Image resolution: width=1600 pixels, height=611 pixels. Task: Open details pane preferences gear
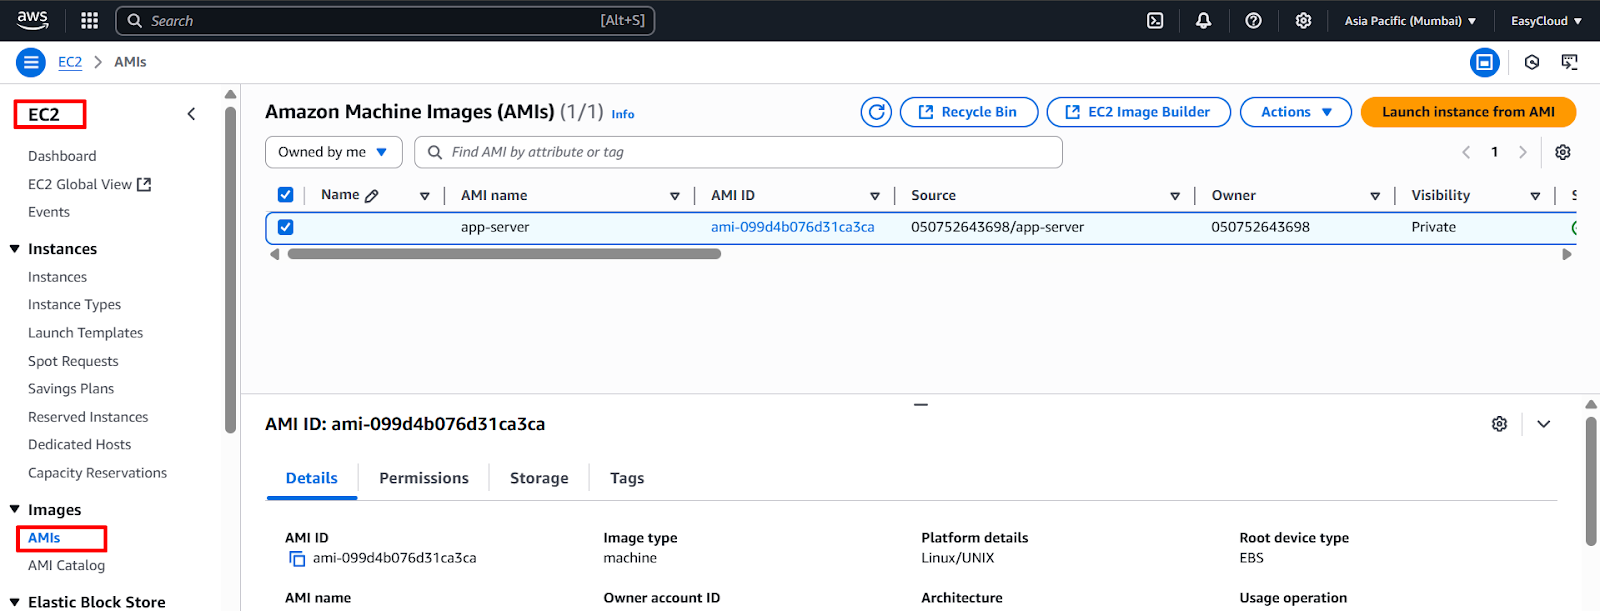1499,424
